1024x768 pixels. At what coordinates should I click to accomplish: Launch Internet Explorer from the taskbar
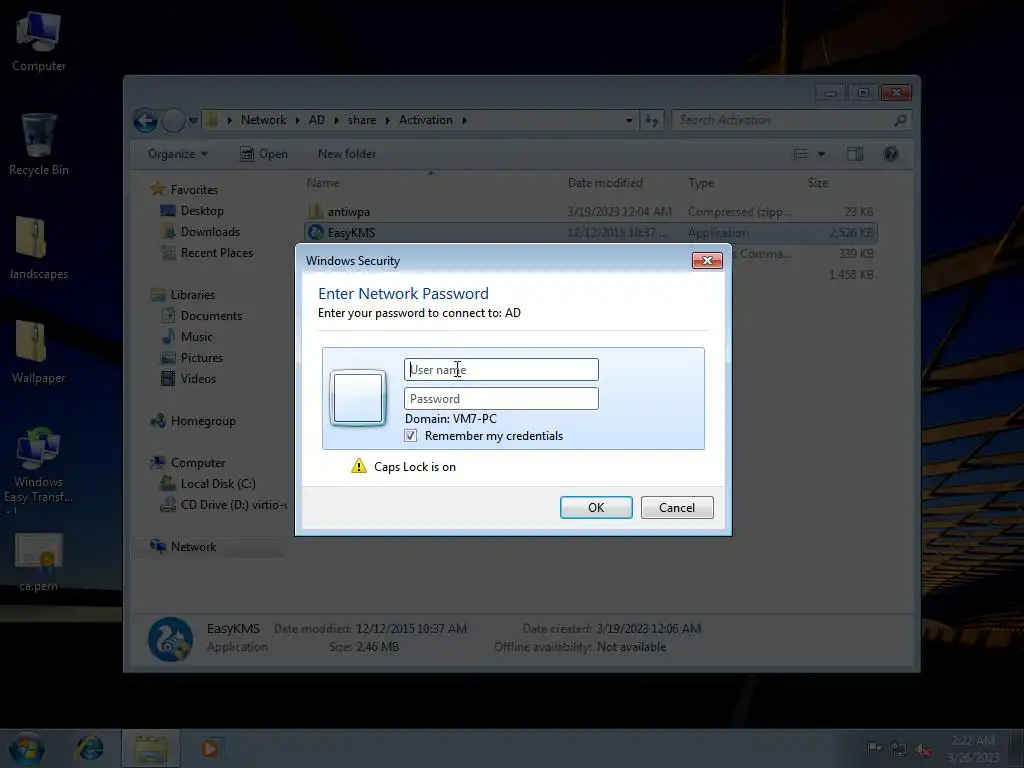point(89,748)
